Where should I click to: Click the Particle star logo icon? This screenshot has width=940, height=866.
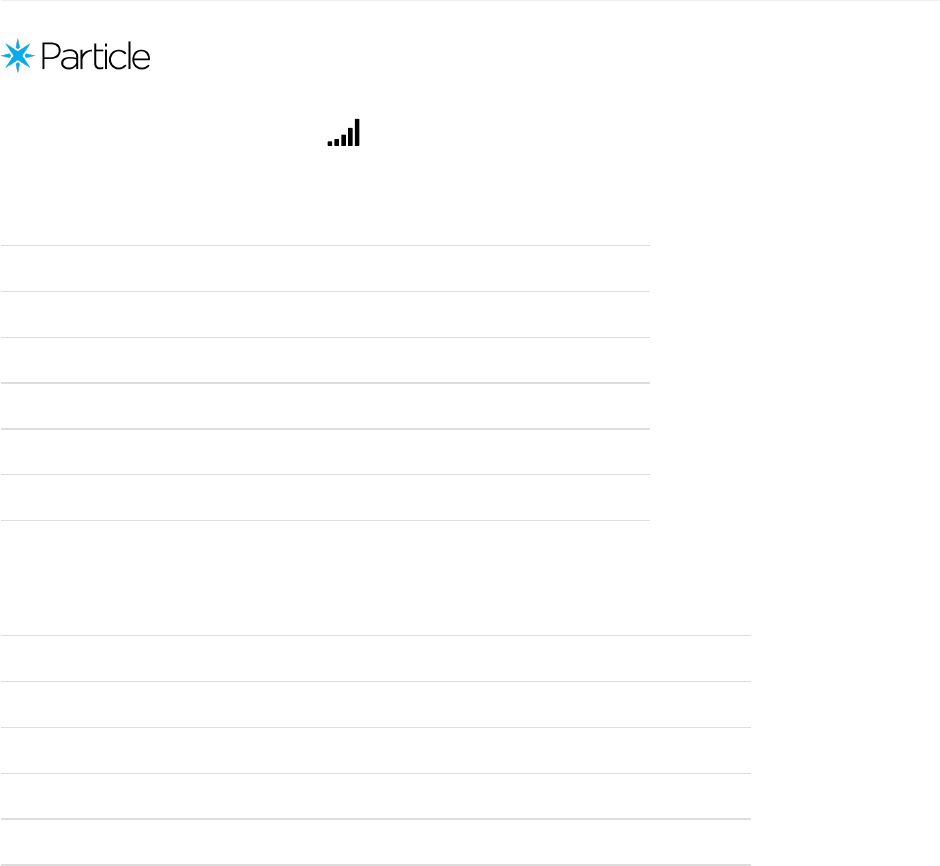(18, 56)
